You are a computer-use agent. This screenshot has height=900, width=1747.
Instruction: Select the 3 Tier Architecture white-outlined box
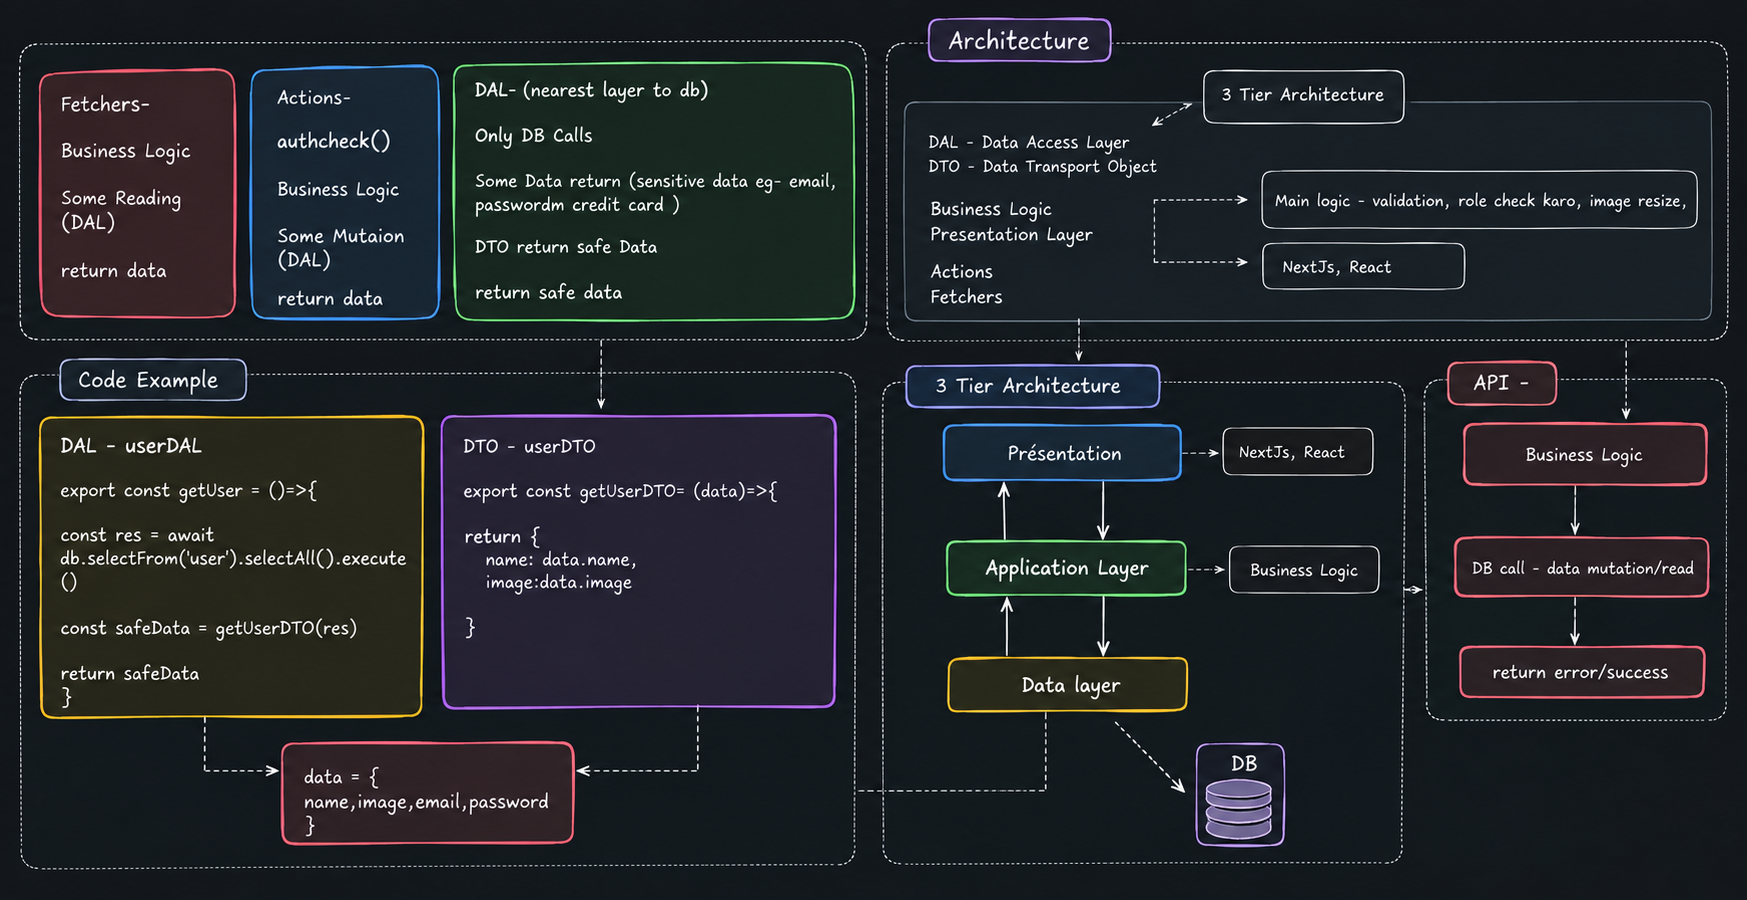(x=1303, y=96)
